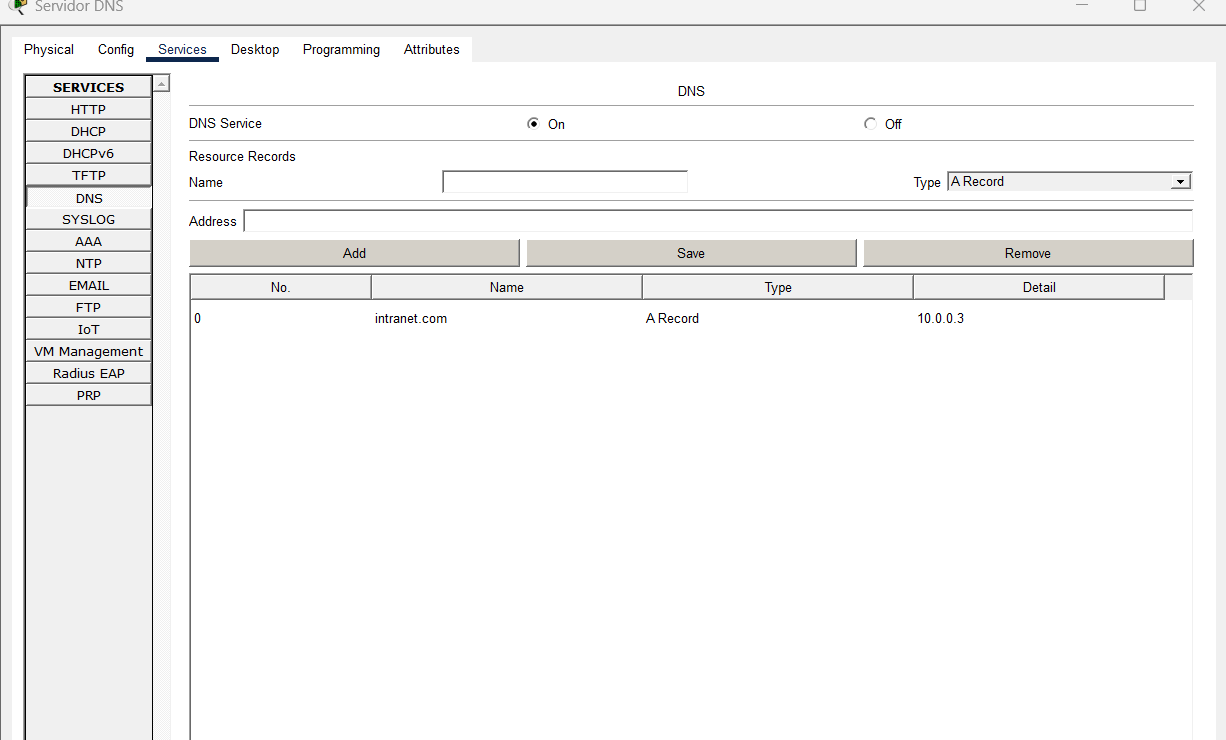This screenshot has height=740, width=1226.
Task: Sort records by Name column
Action: click(507, 287)
